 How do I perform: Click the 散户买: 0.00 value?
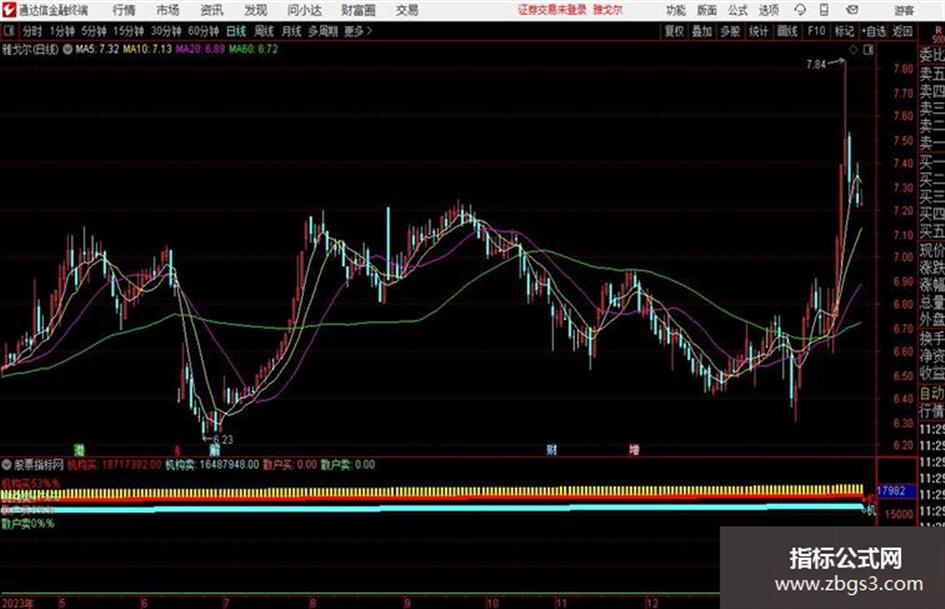coord(290,465)
